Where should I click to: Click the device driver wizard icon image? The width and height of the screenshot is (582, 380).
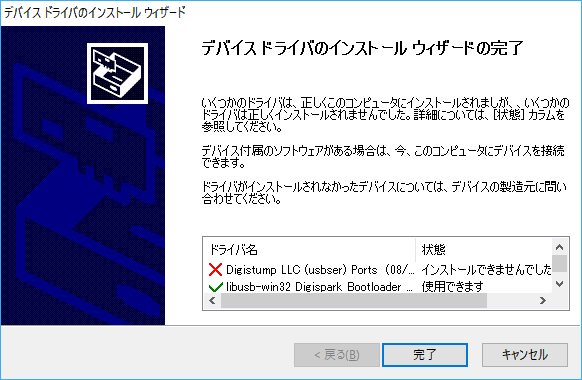point(117,73)
